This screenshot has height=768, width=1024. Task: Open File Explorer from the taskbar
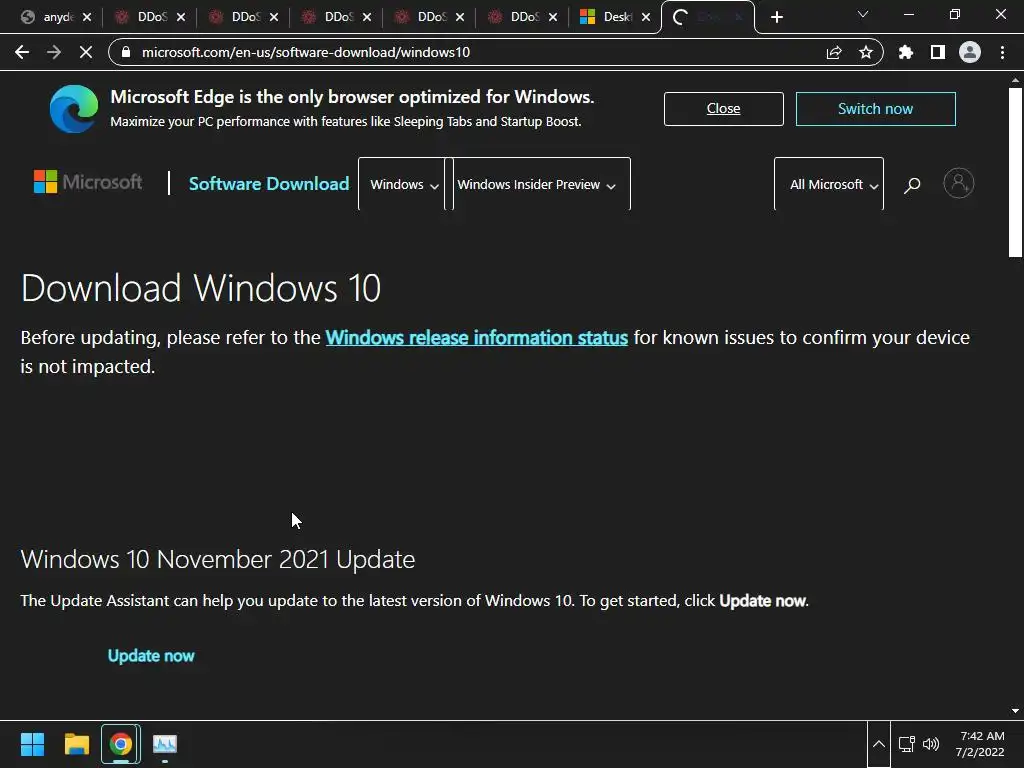(x=76, y=744)
